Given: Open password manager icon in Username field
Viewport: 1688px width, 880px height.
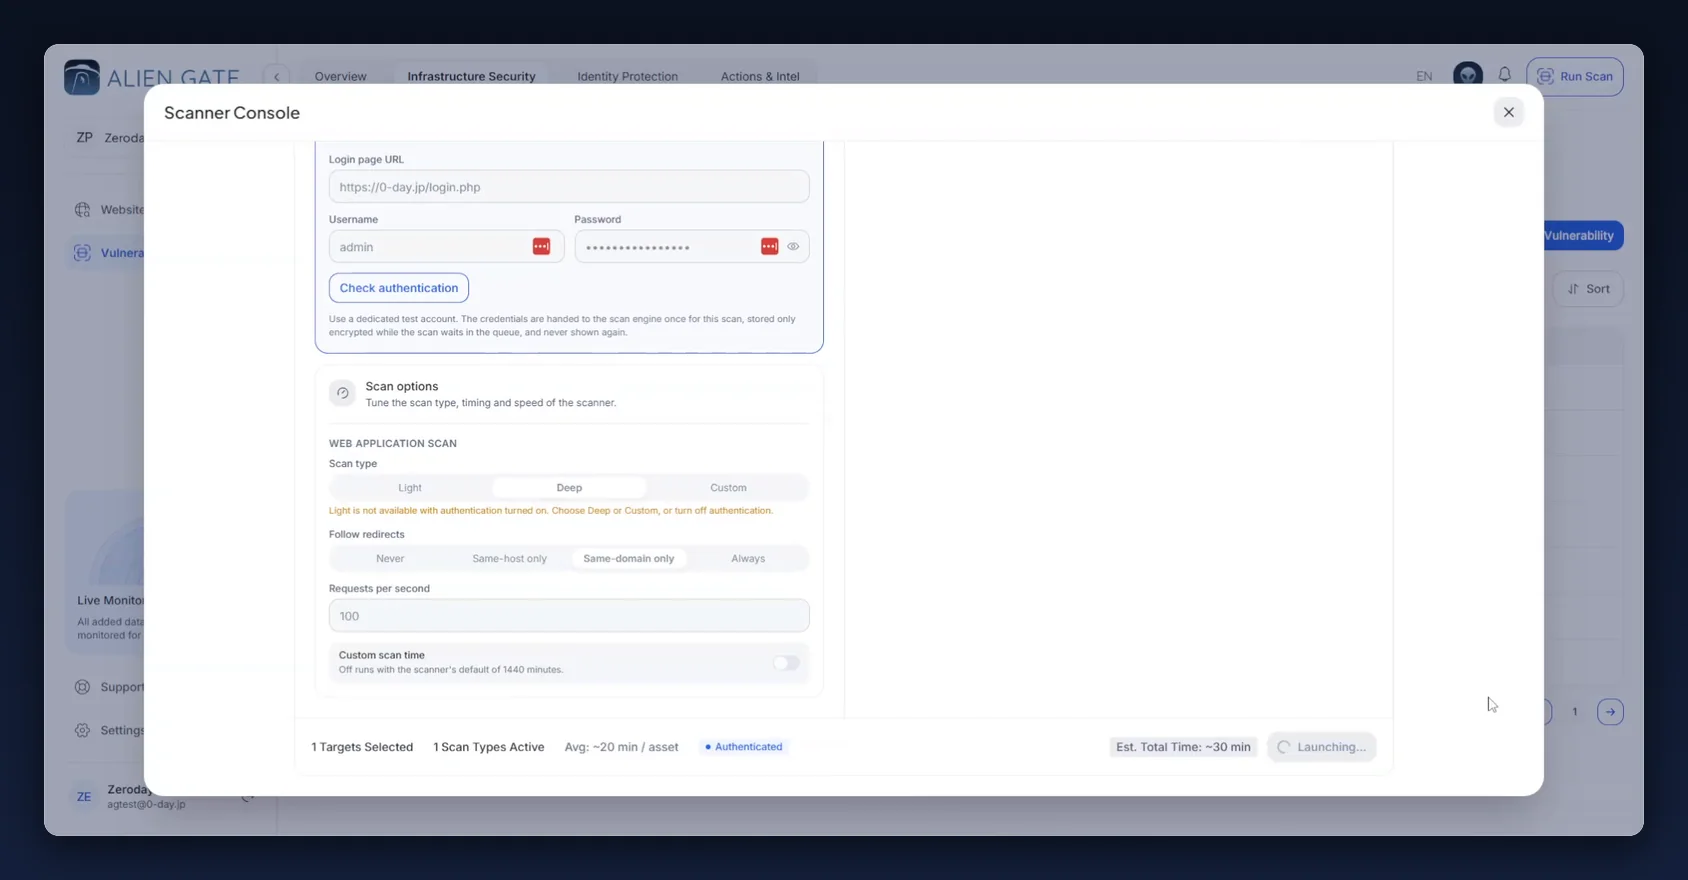Looking at the screenshot, I should tap(541, 246).
